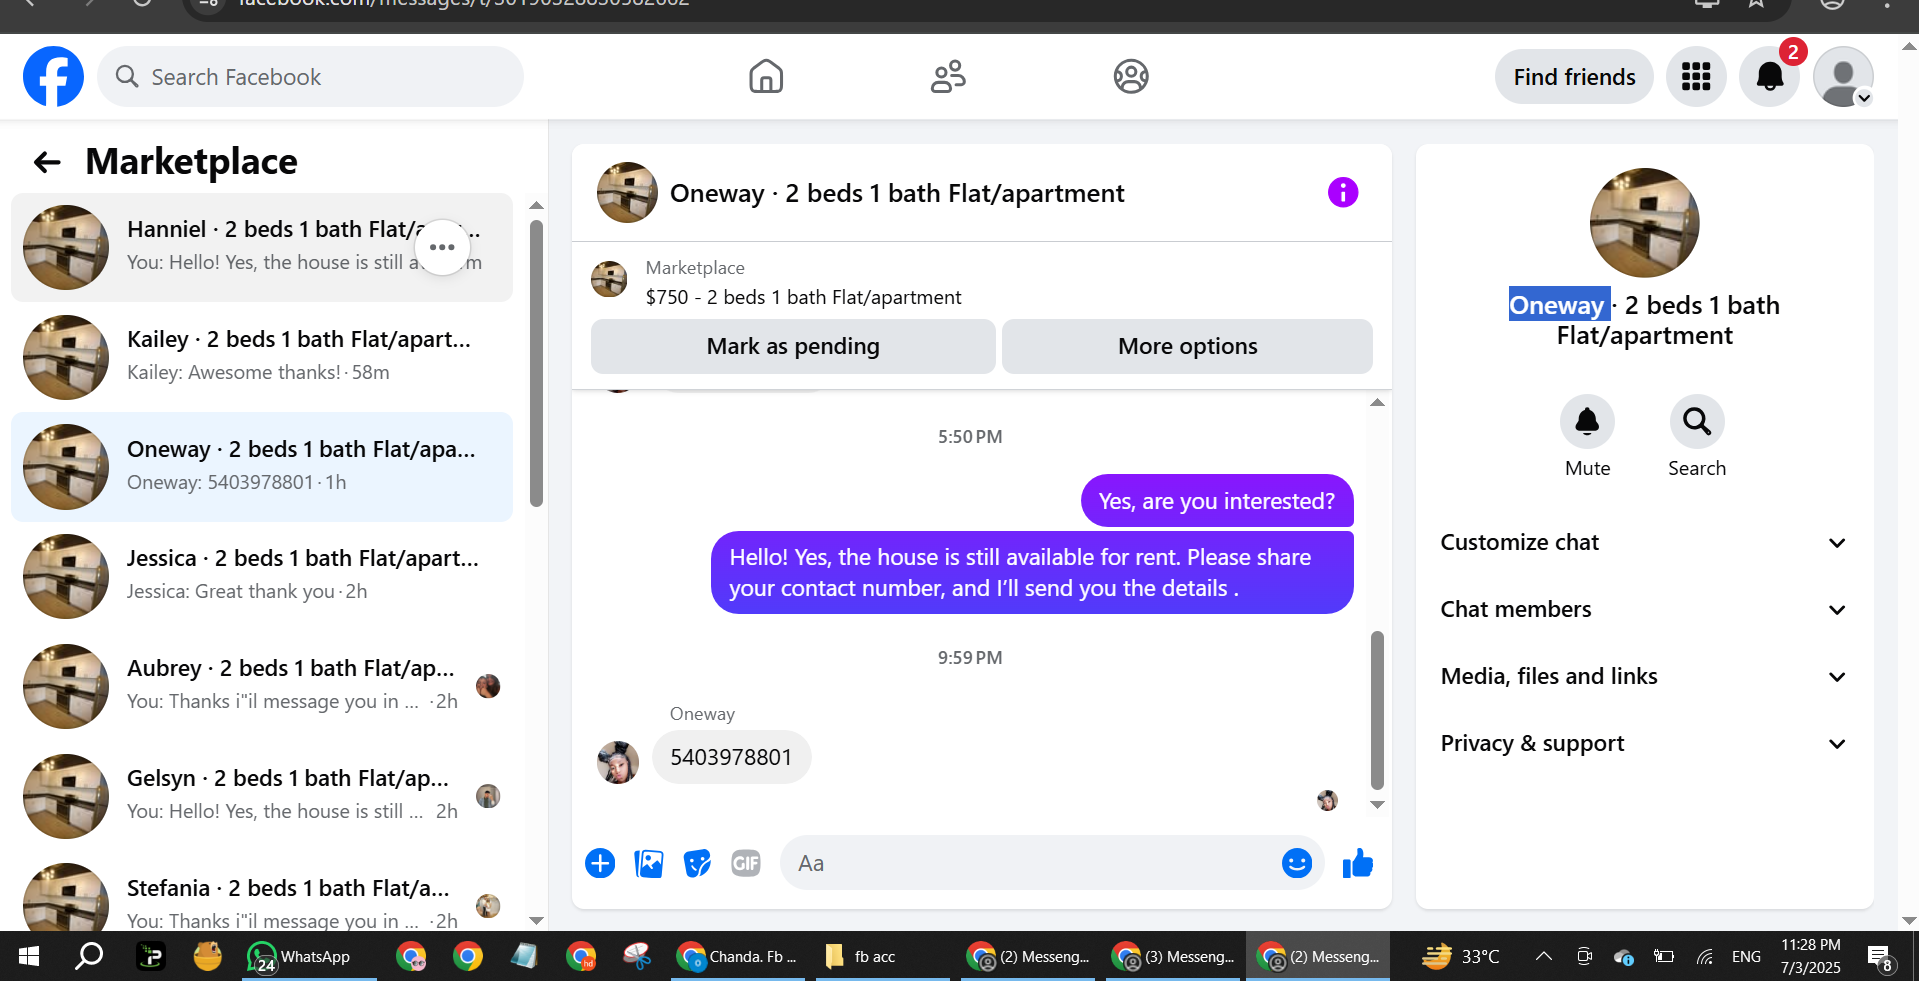Click the ENG language indicator
1919x981 pixels.
[x=1746, y=957]
